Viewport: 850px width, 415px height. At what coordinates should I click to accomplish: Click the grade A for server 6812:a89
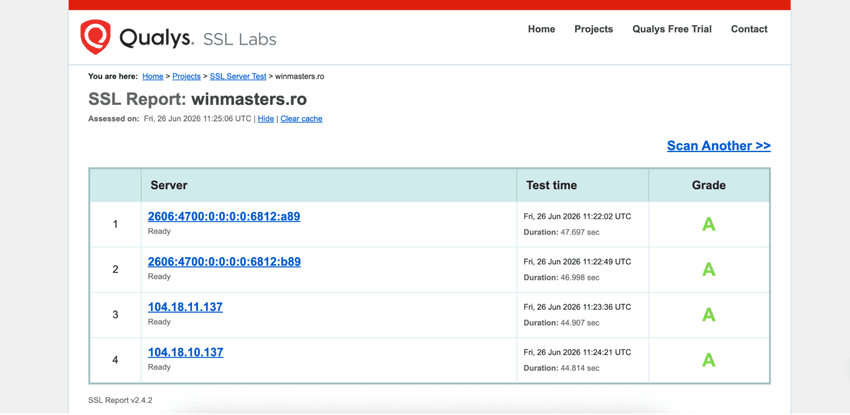click(709, 224)
